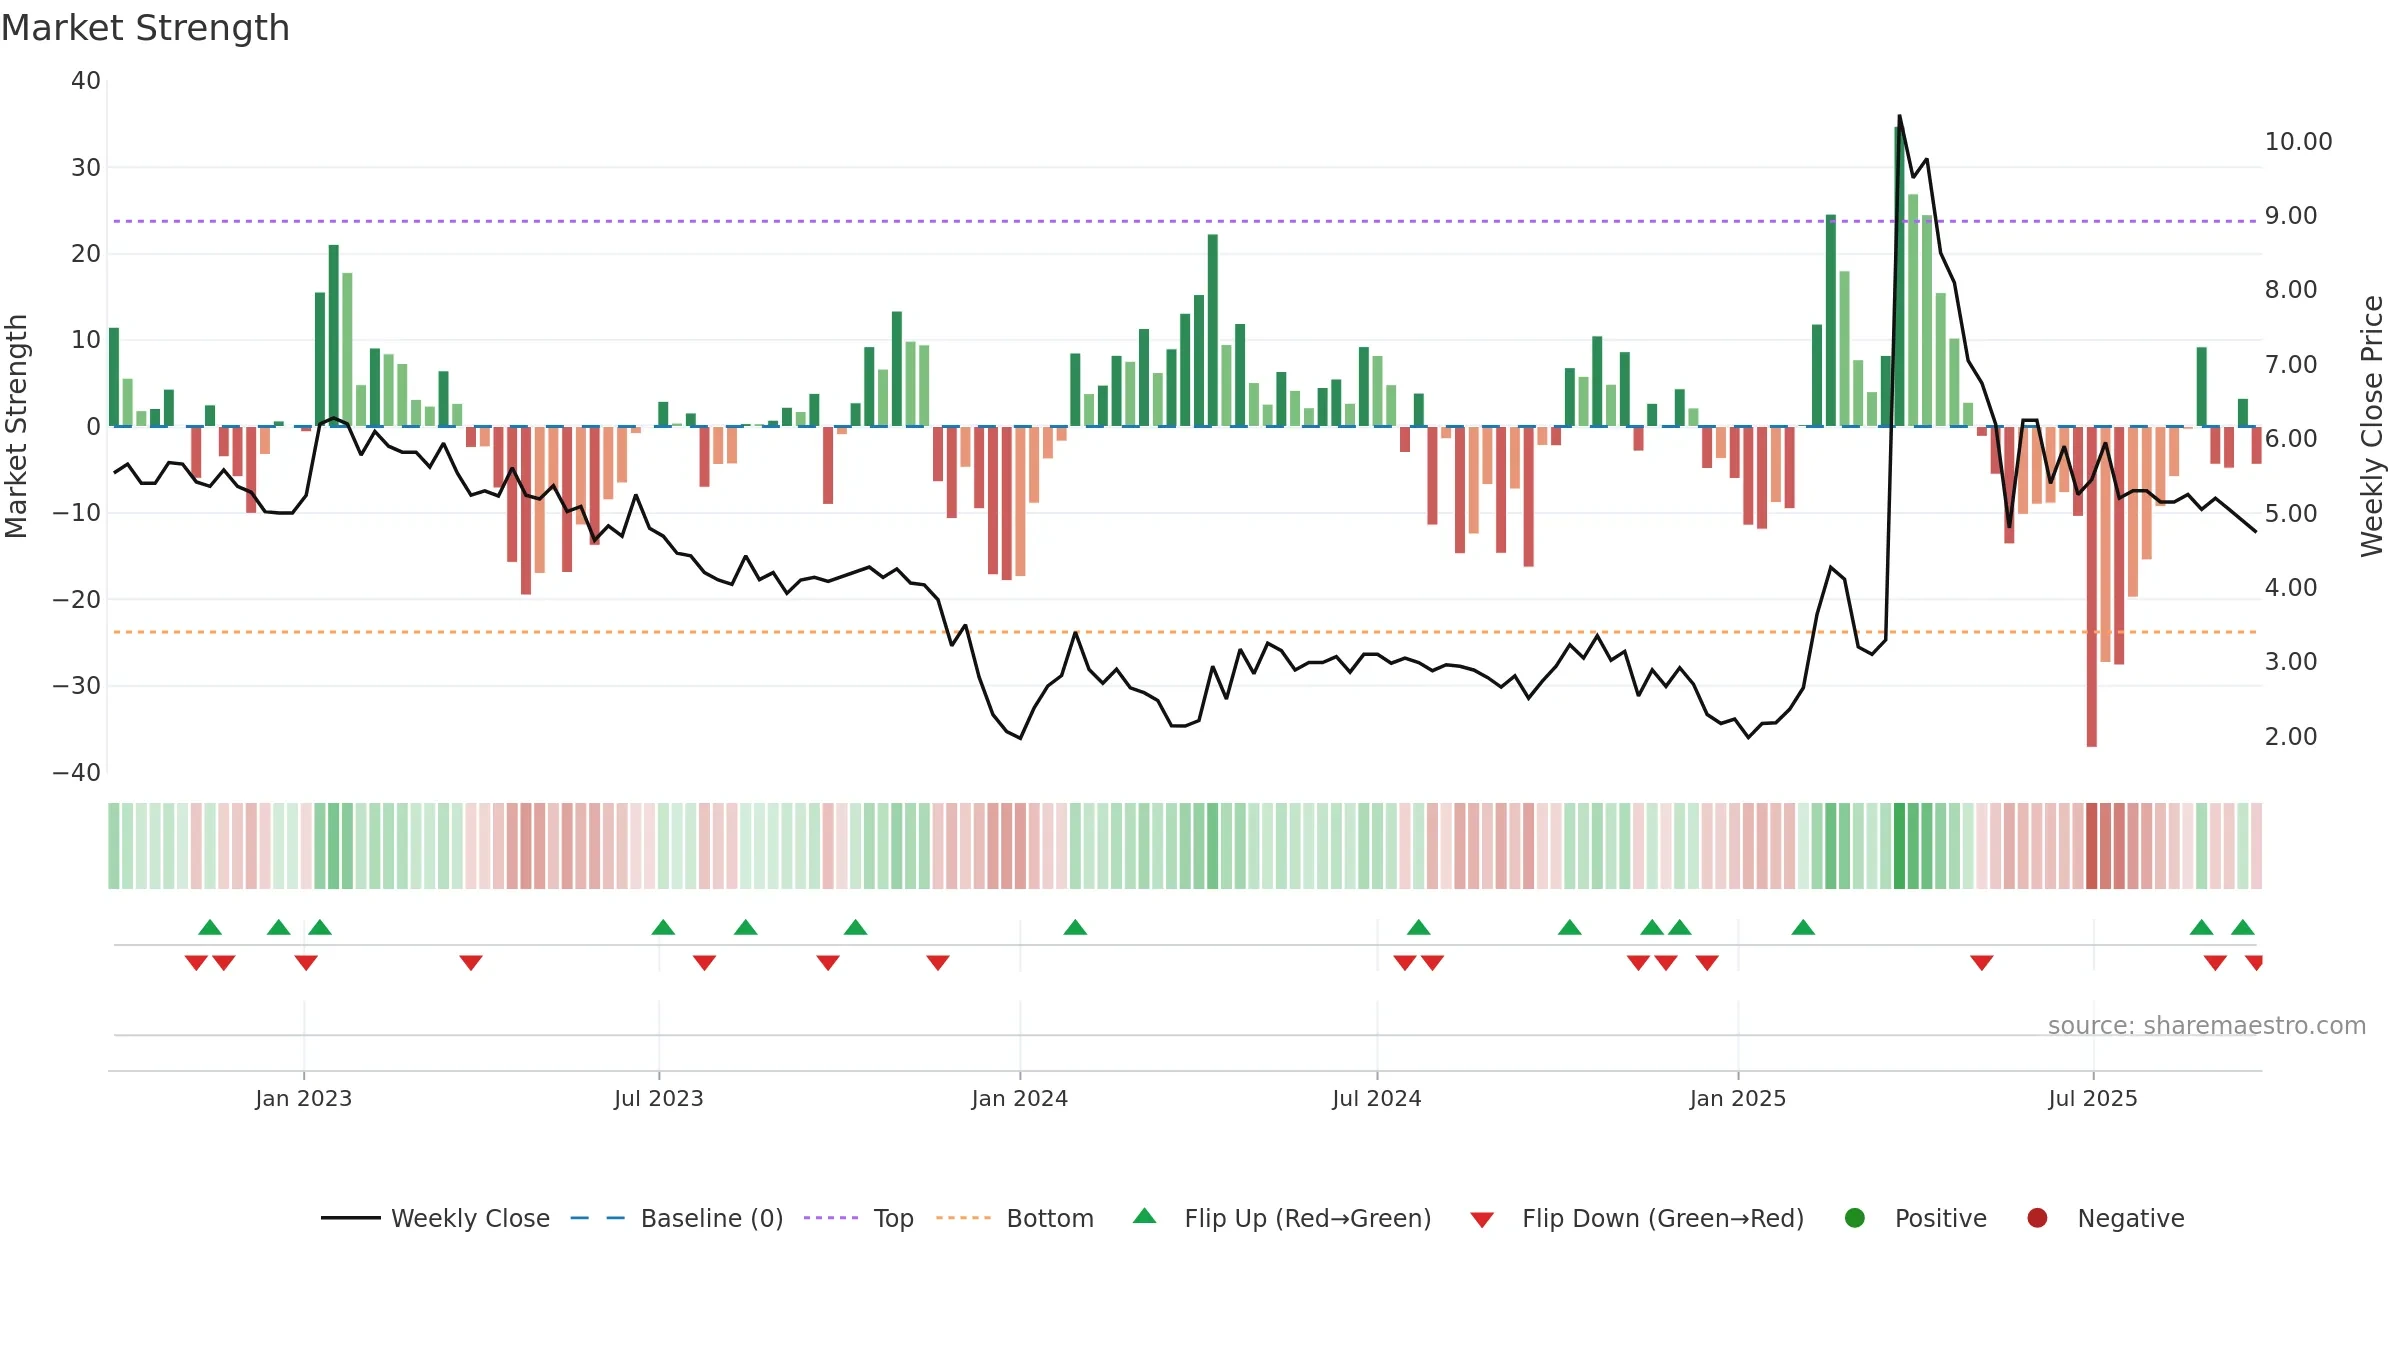Click the −40 strength axis label

click(x=76, y=773)
